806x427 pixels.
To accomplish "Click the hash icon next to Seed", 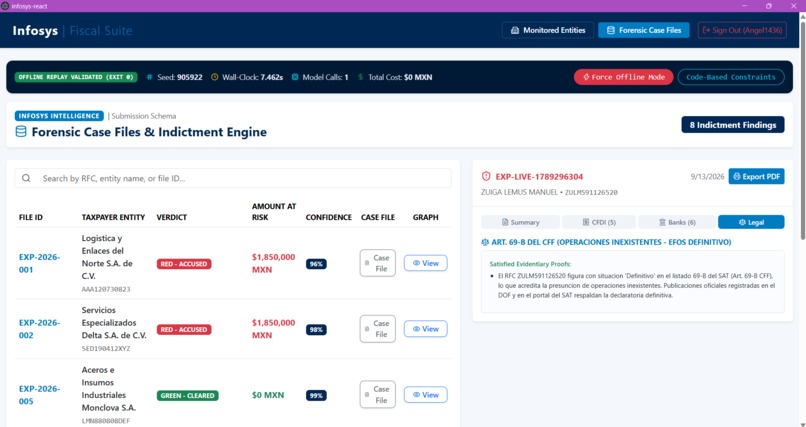I will (x=150, y=77).
